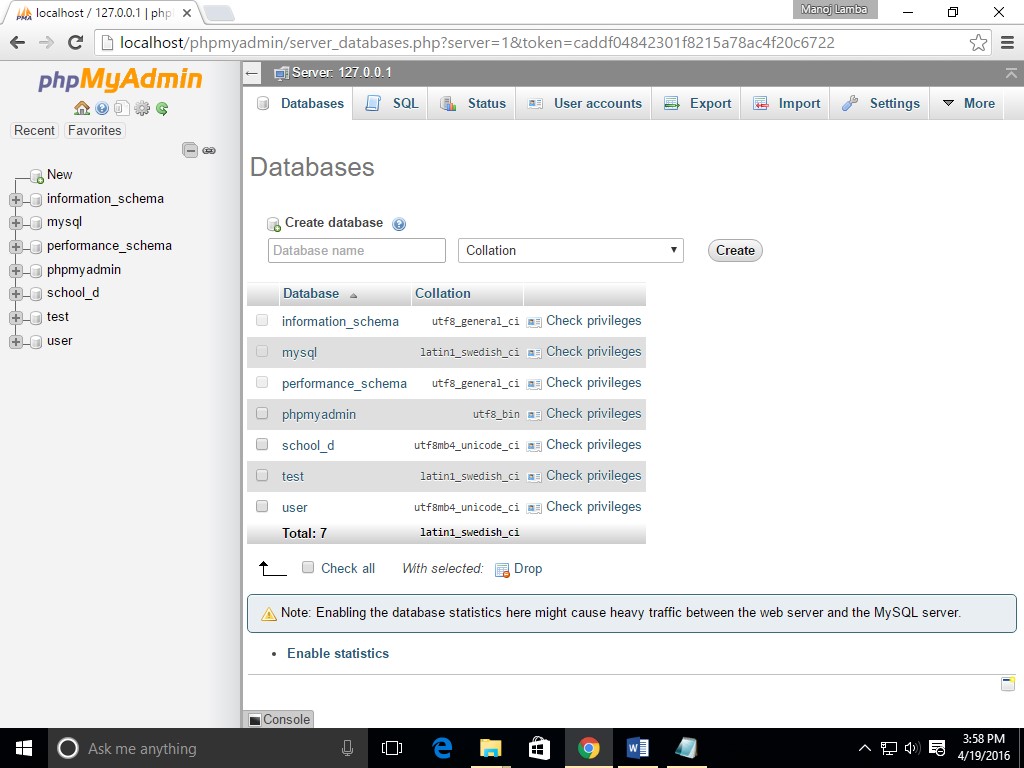Click New in the navigation tree
The width and height of the screenshot is (1024, 768).
tap(59, 175)
